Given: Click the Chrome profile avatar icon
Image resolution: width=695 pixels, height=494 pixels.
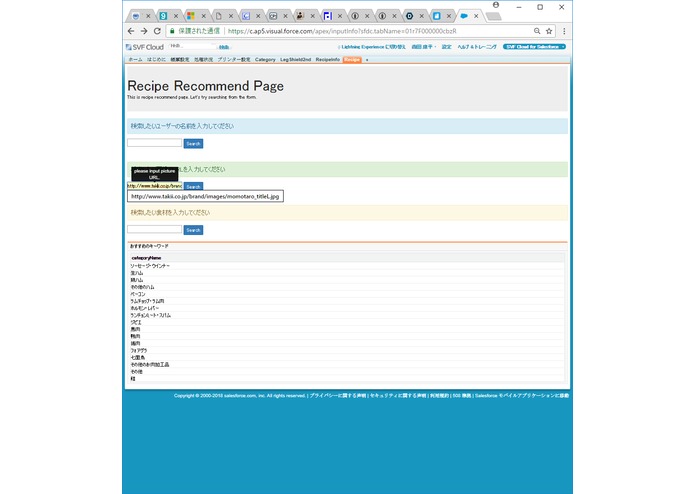Looking at the screenshot, I should tap(496, 5).
